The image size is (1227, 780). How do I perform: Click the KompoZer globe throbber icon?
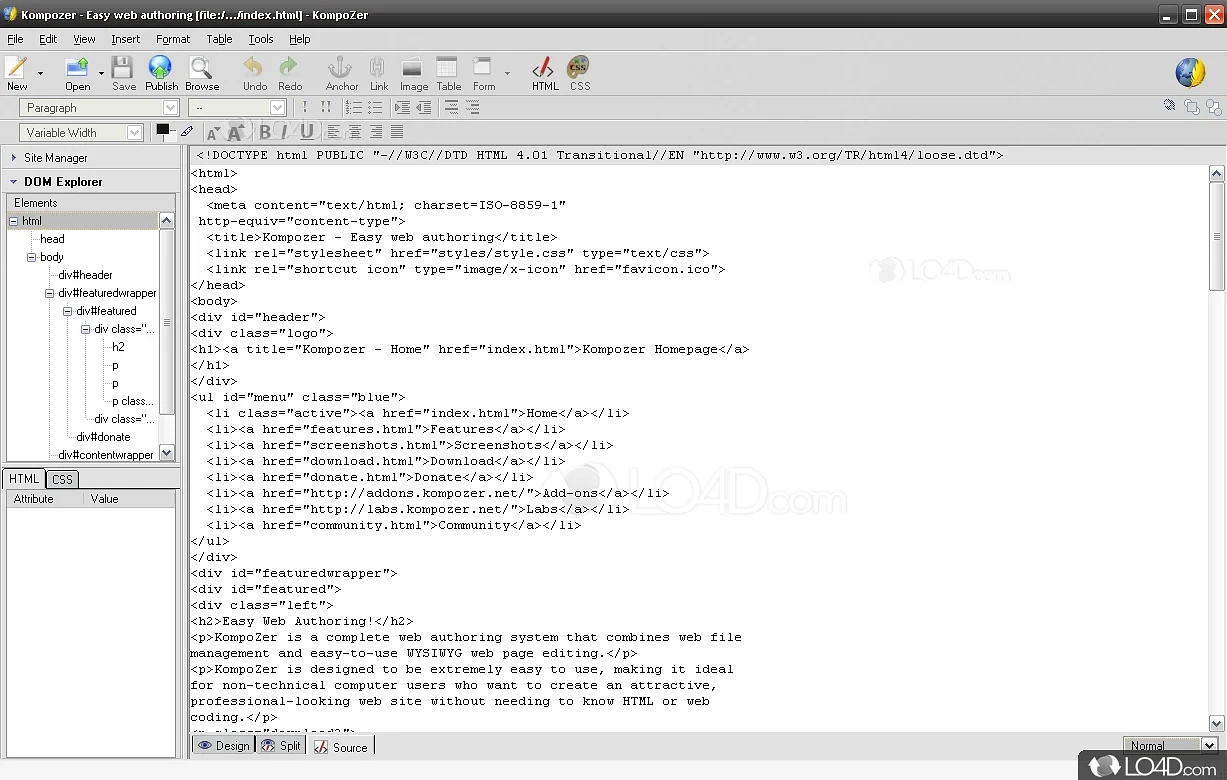pyautogui.click(x=1190, y=72)
